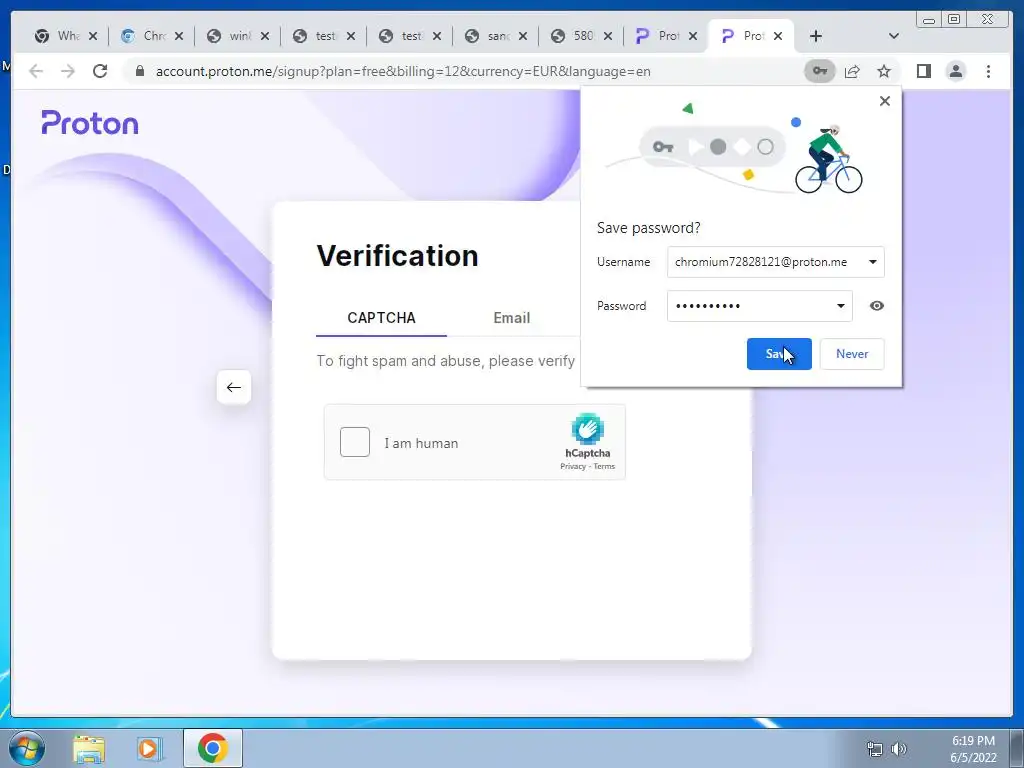Go back using the browser back arrow
Viewport: 1024px width, 768px height.
click(36, 71)
